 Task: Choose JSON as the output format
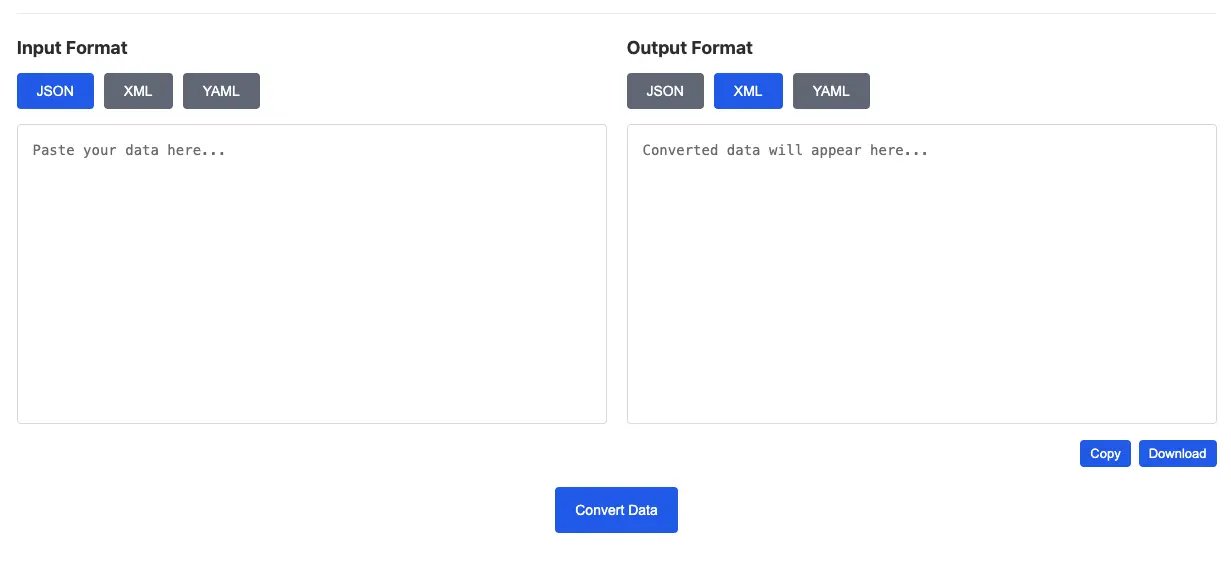(665, 91)
